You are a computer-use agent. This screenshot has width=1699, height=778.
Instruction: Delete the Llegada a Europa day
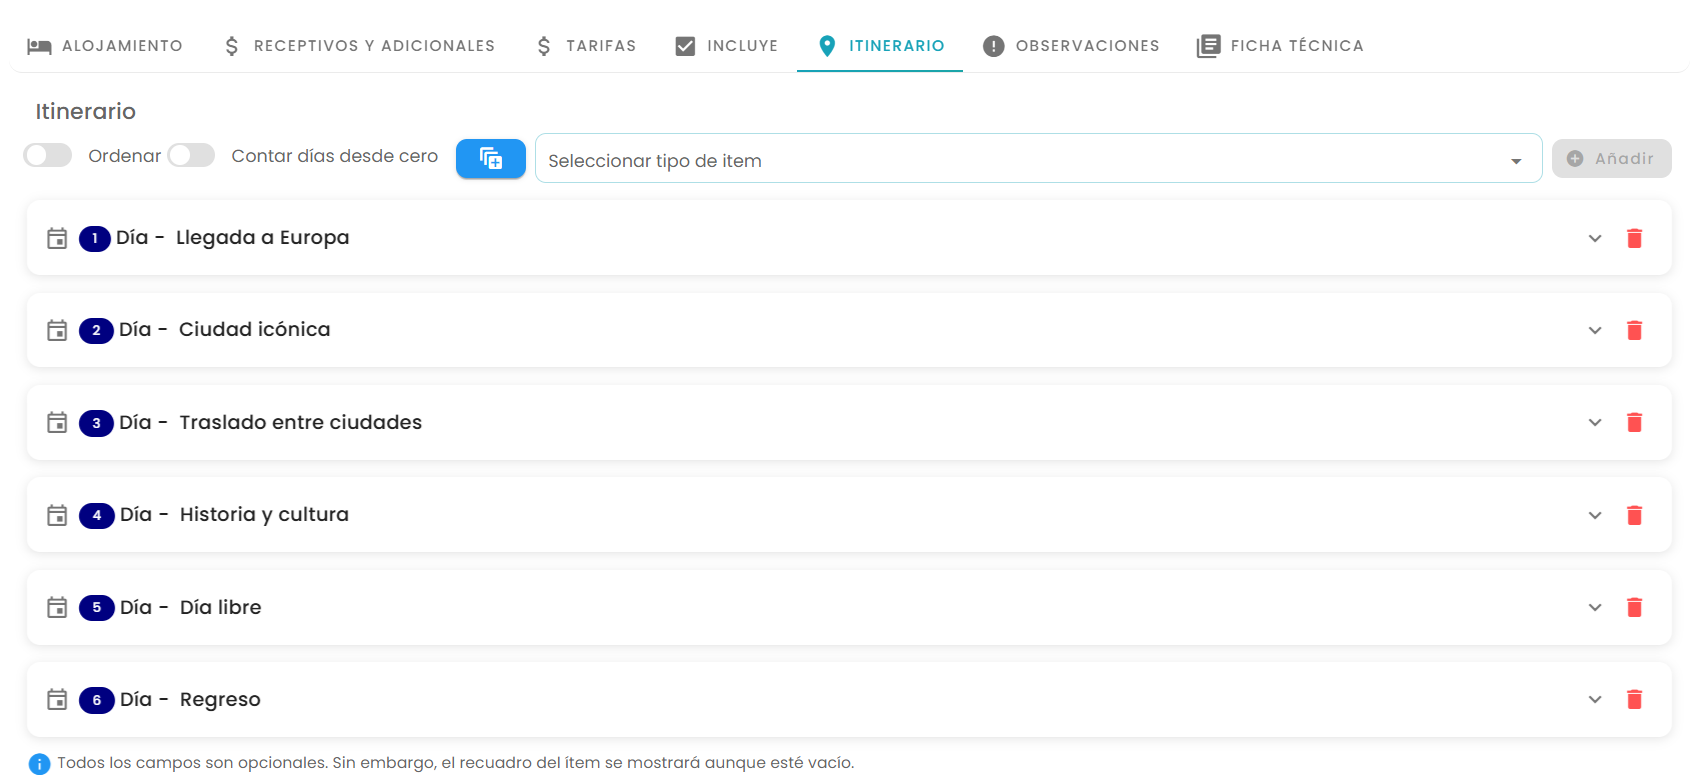click(x=1634, y=238)
